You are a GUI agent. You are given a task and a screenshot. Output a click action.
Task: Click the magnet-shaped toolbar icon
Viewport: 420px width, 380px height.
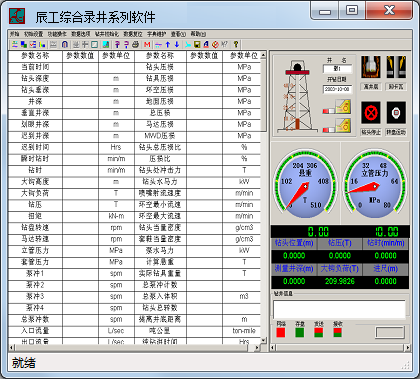click(x=65, y=44)
